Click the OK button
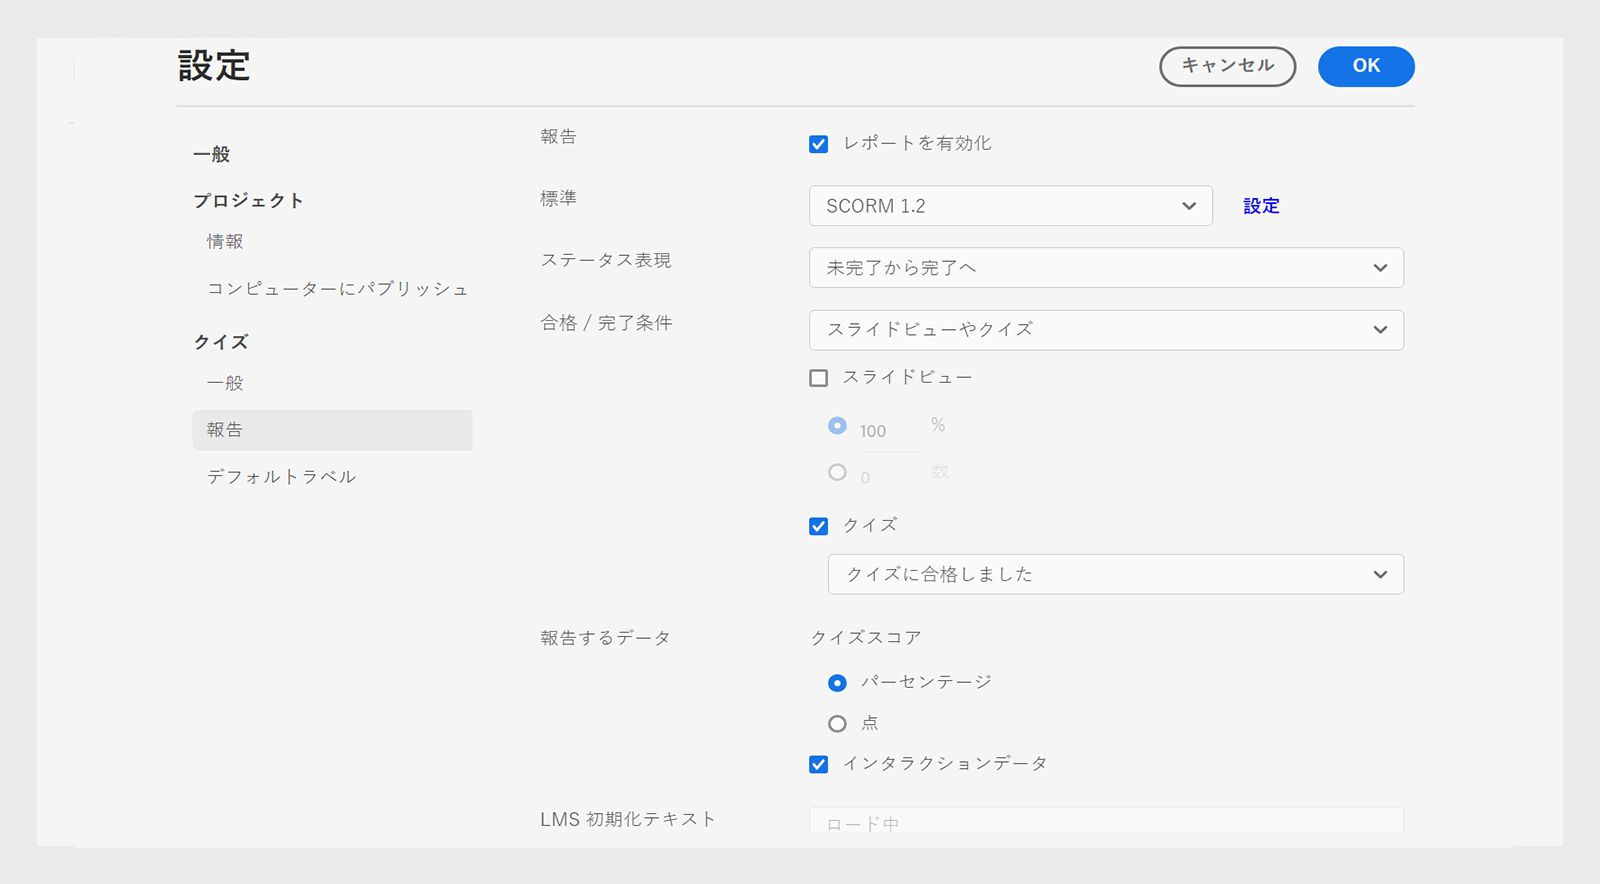This screenshot has width=1600, height=884. coord(1365,66)
